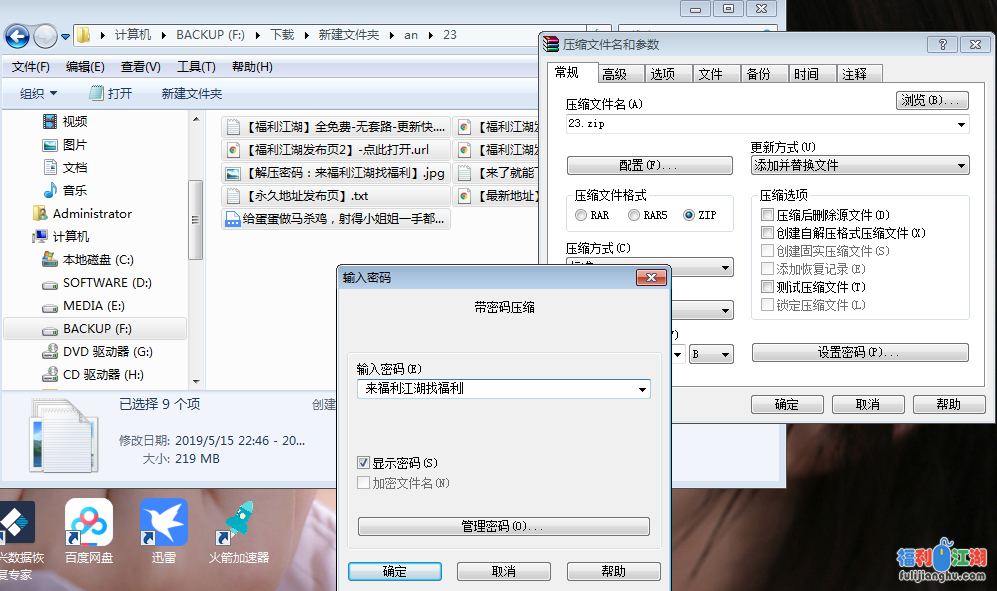
Task: Switch to the 高级 tab
Action: click(x=614, y=74)
